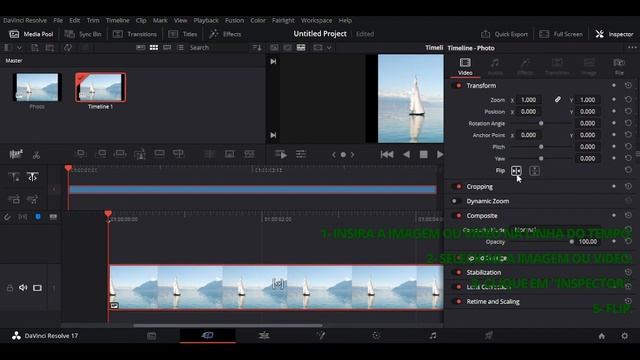
Task: Toggle the Transform section enable dot
Action: tap(458, 86)
